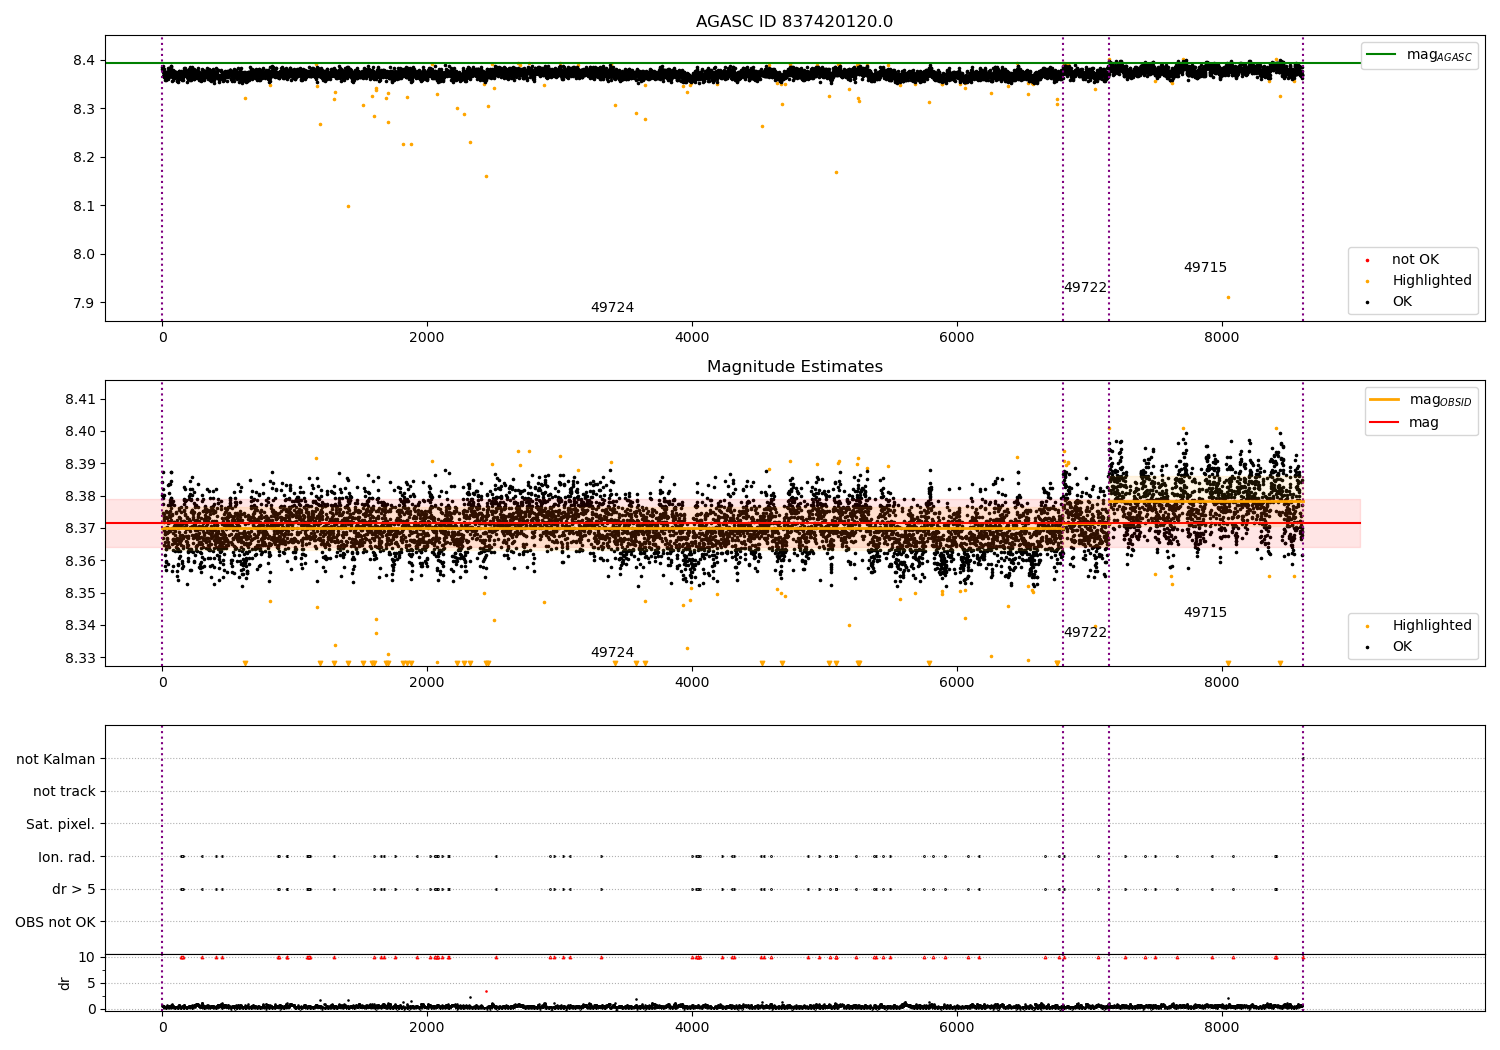
Task: Click the 49722 annotation in the top plot
Action: pos(1085,288)
